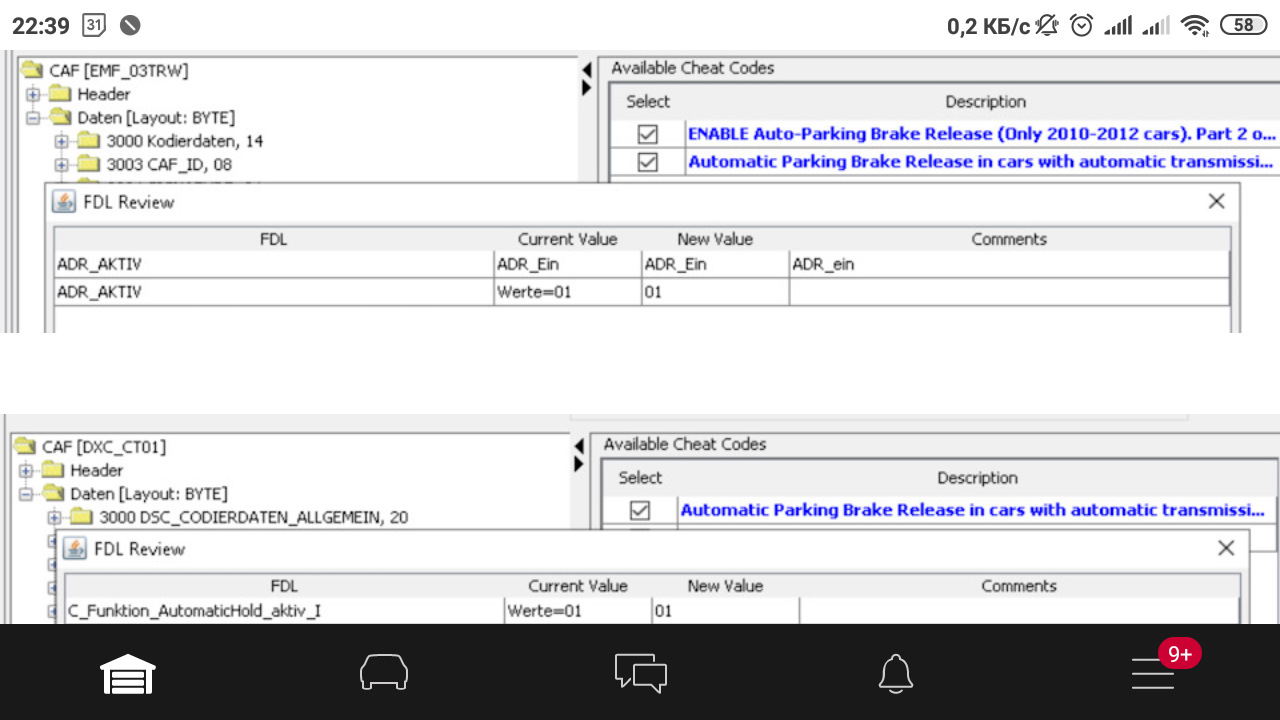Click the CAF [DXC_CT01] folder icon
The image size is (1280, 720).
25,447
